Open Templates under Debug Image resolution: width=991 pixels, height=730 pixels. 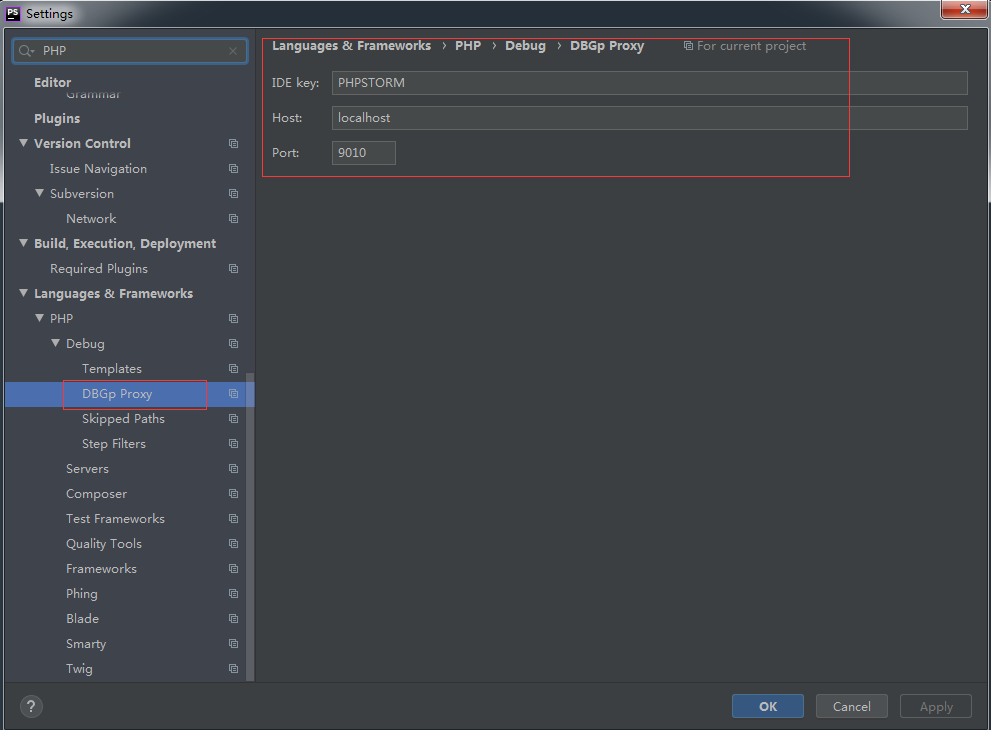(112, 368)
